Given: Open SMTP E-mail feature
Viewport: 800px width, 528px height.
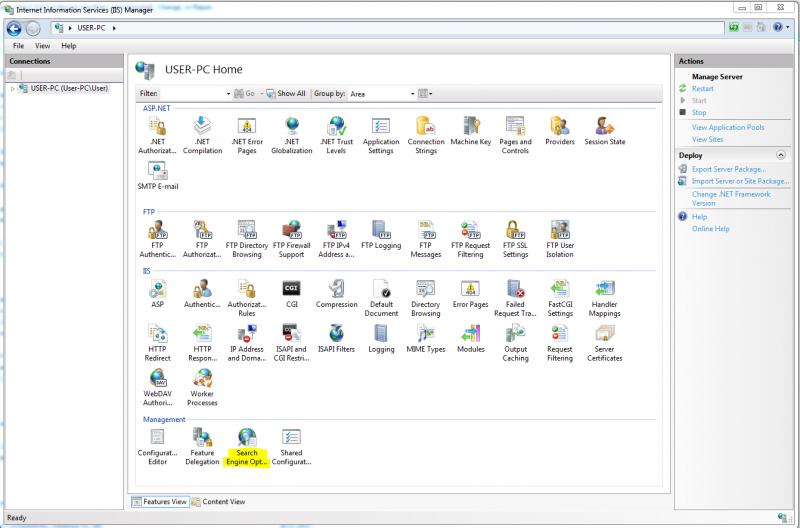Looking at the screenshot, I should click(158, 175).
